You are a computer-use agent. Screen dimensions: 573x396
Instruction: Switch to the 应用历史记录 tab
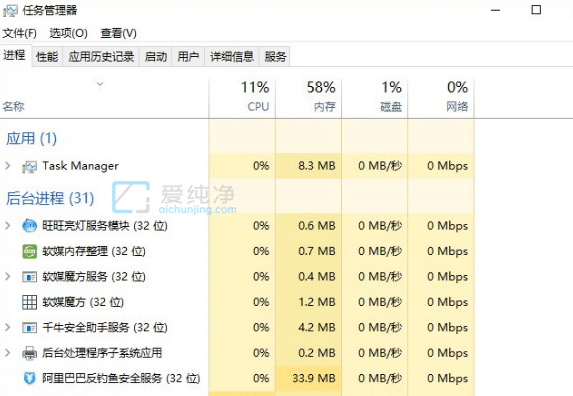[x=101, y=57]
